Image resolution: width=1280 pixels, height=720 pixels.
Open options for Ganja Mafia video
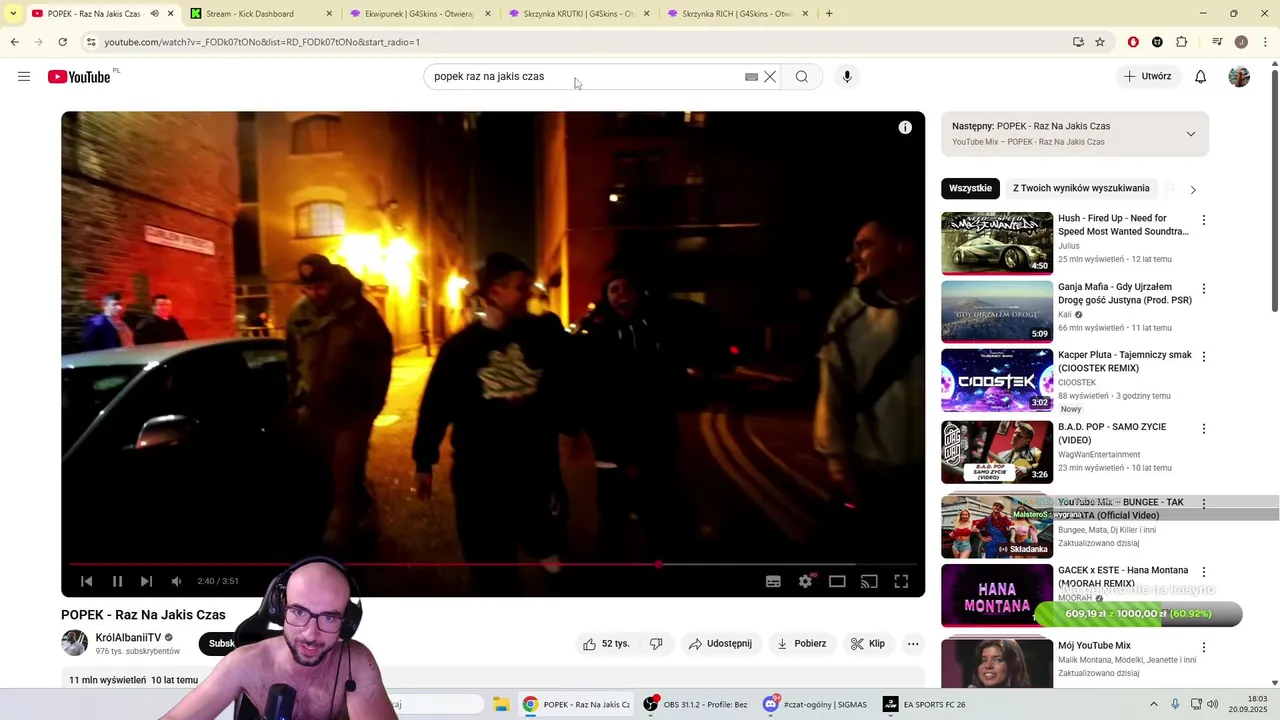click(1203, 289)
